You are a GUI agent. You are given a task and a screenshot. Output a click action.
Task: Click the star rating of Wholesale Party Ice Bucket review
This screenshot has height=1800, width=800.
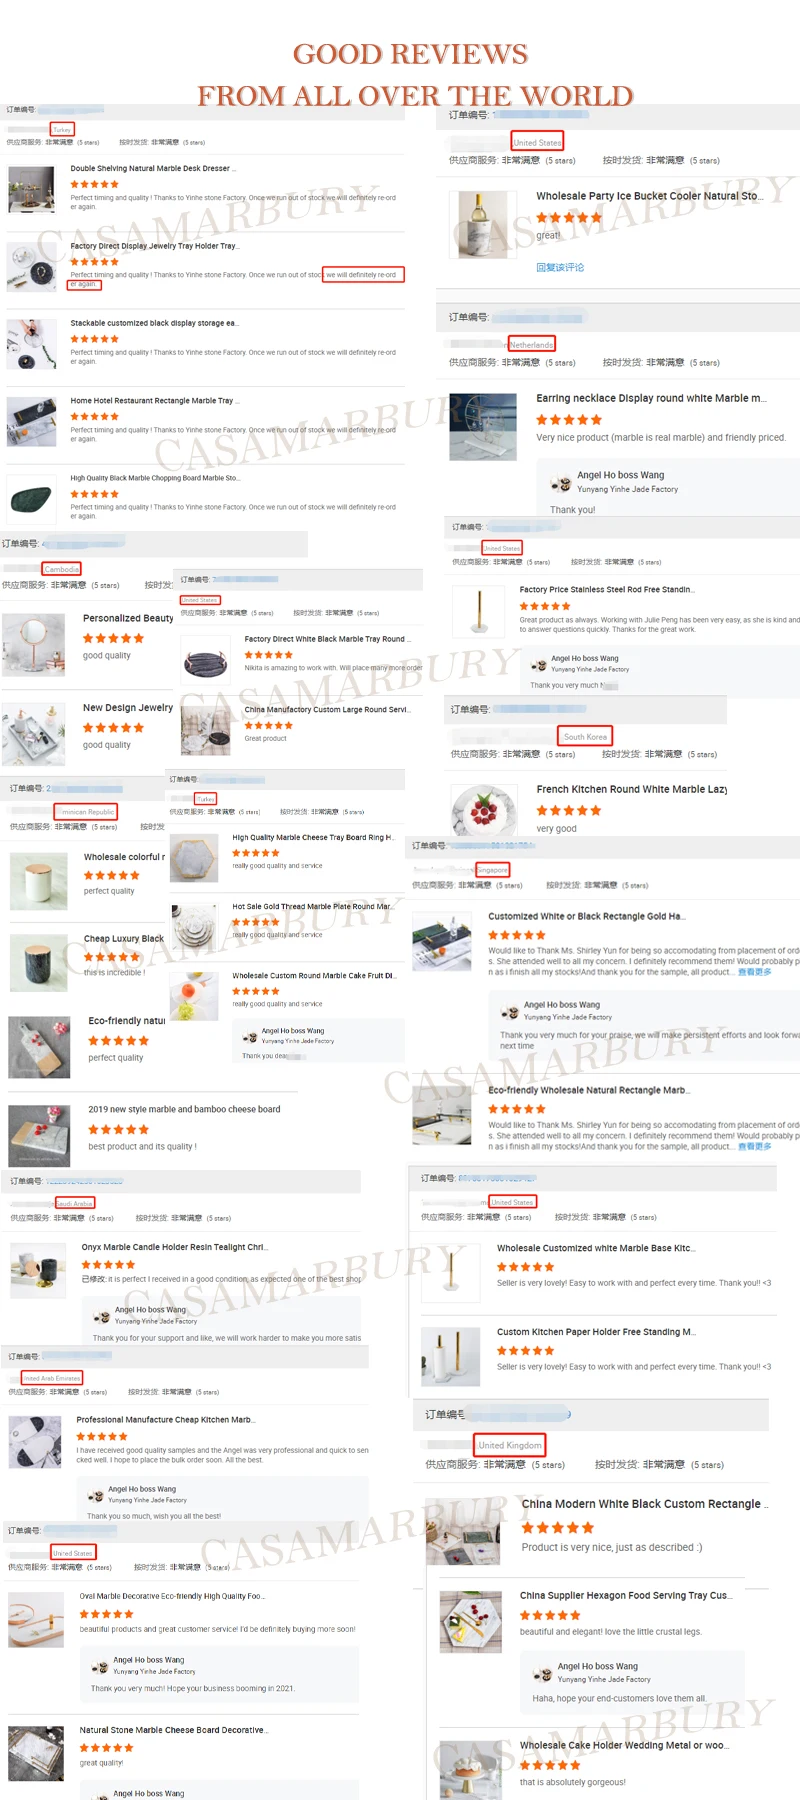tap(569, 218)
